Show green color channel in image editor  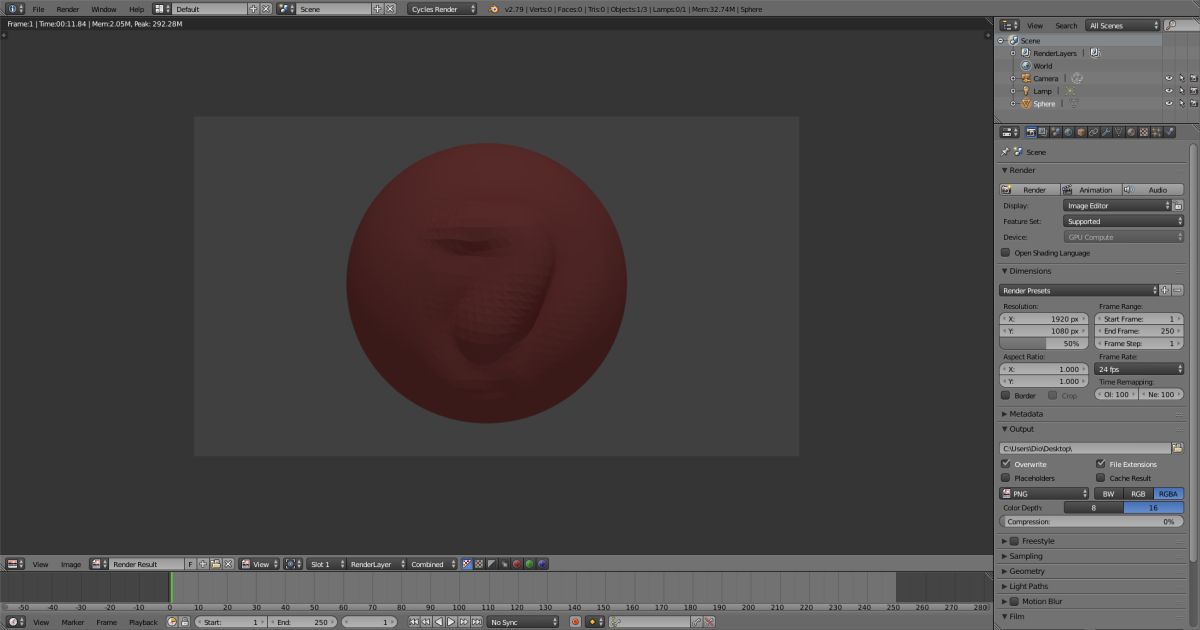[529, 564]
